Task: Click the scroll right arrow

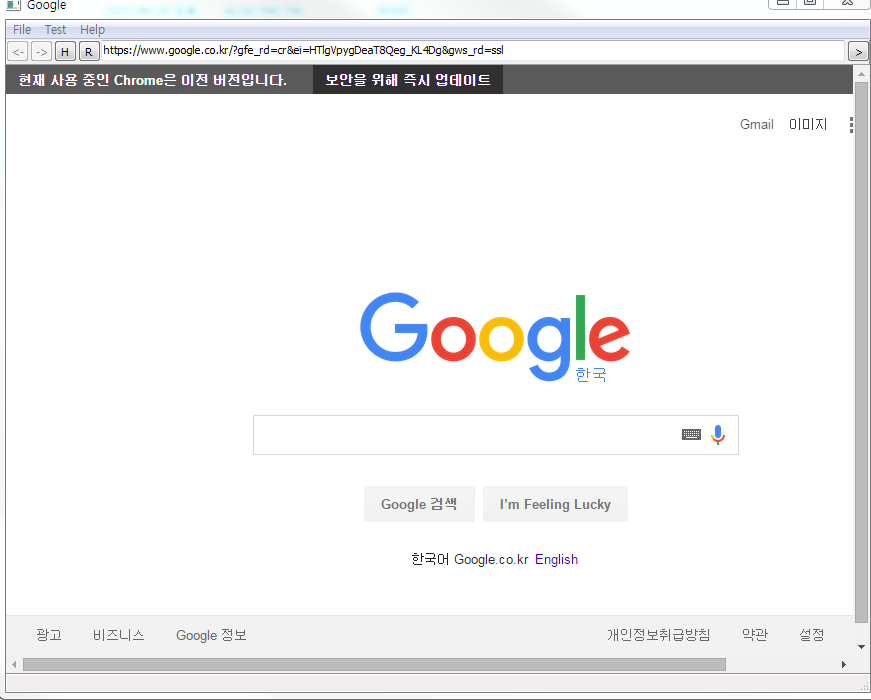Action: point(844,664)
